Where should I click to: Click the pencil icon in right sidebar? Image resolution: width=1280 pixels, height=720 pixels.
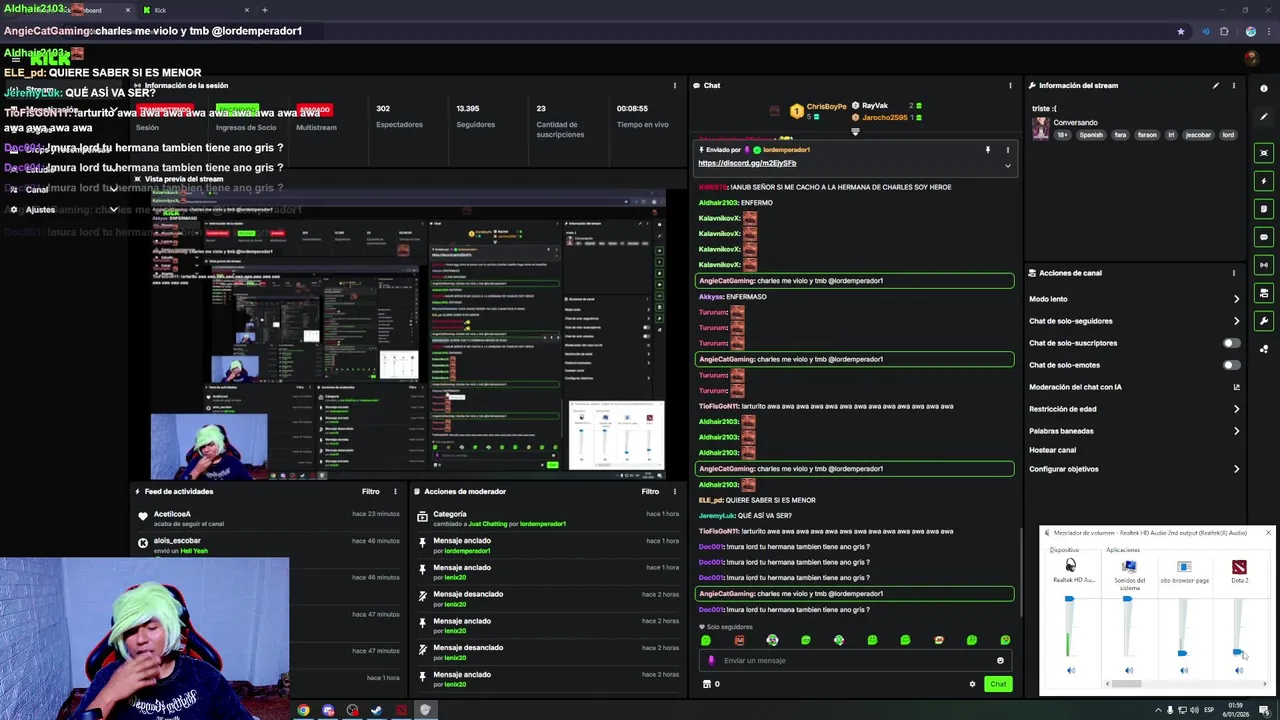[x=1264, y=117]
